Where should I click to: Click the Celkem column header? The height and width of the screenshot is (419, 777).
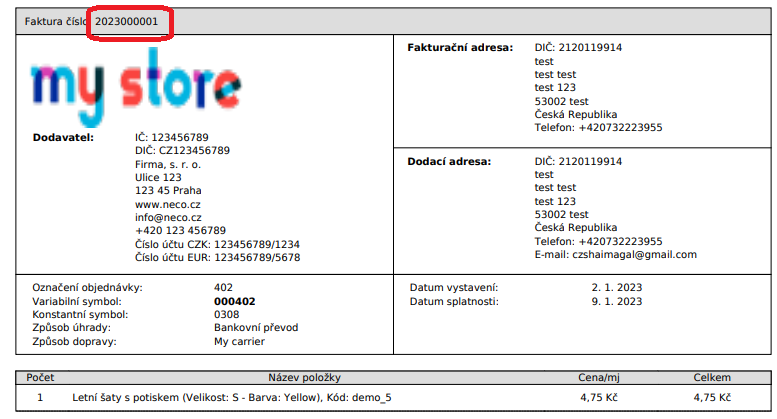point(713,378)
